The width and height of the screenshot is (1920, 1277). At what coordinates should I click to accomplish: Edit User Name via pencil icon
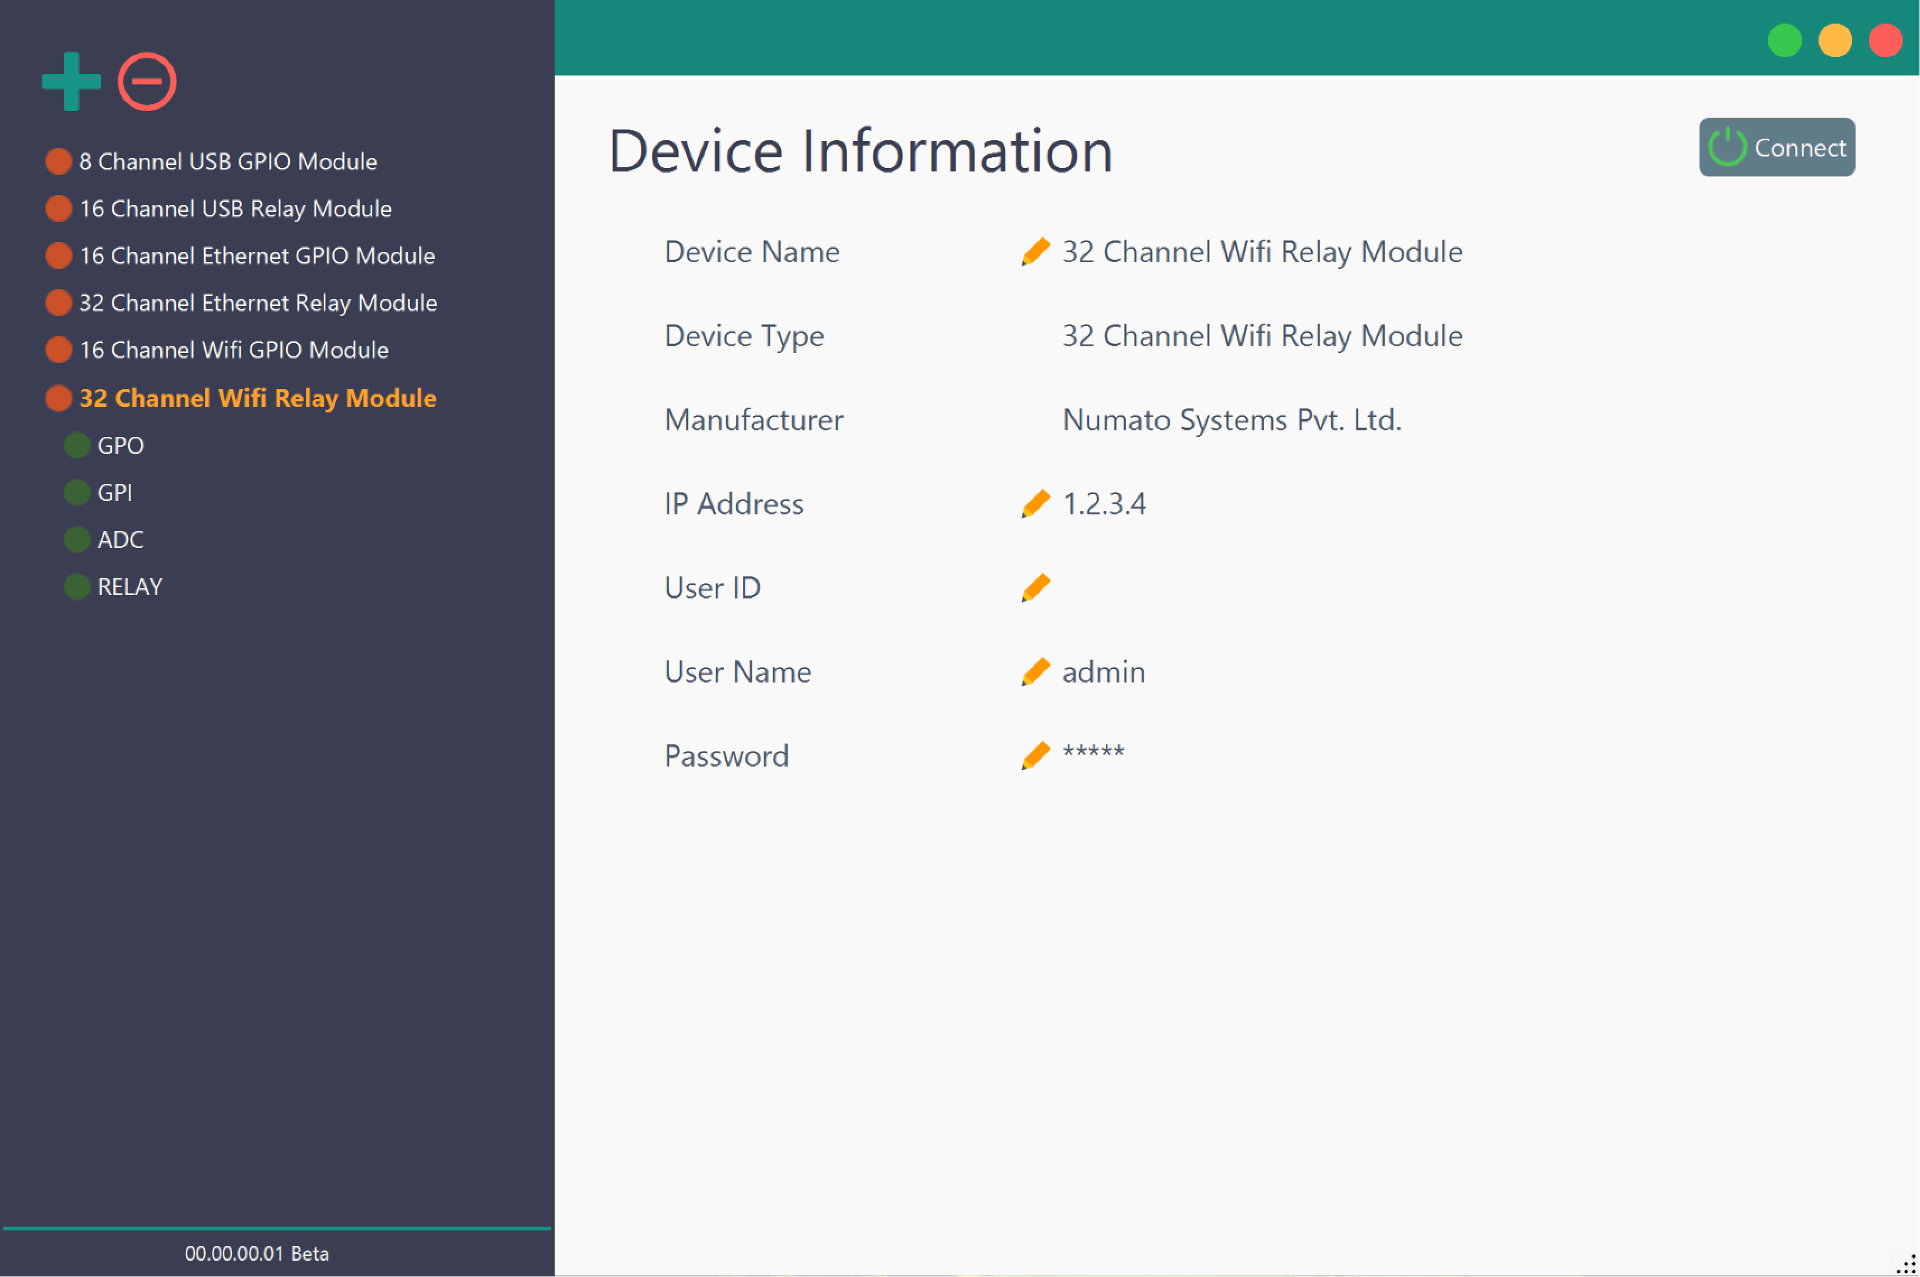pos(1035,672)
